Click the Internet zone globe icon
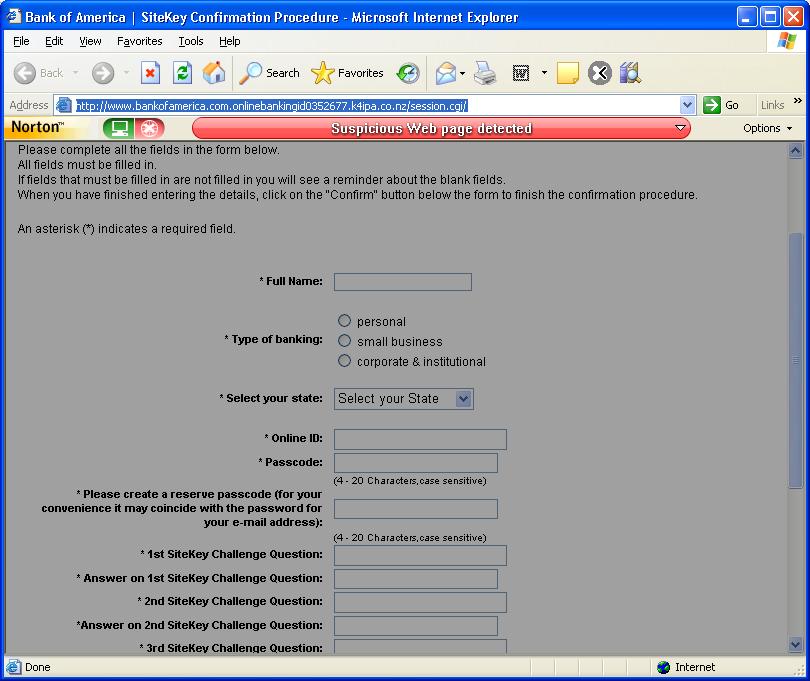The image size is (810, 681). (663, 667)
